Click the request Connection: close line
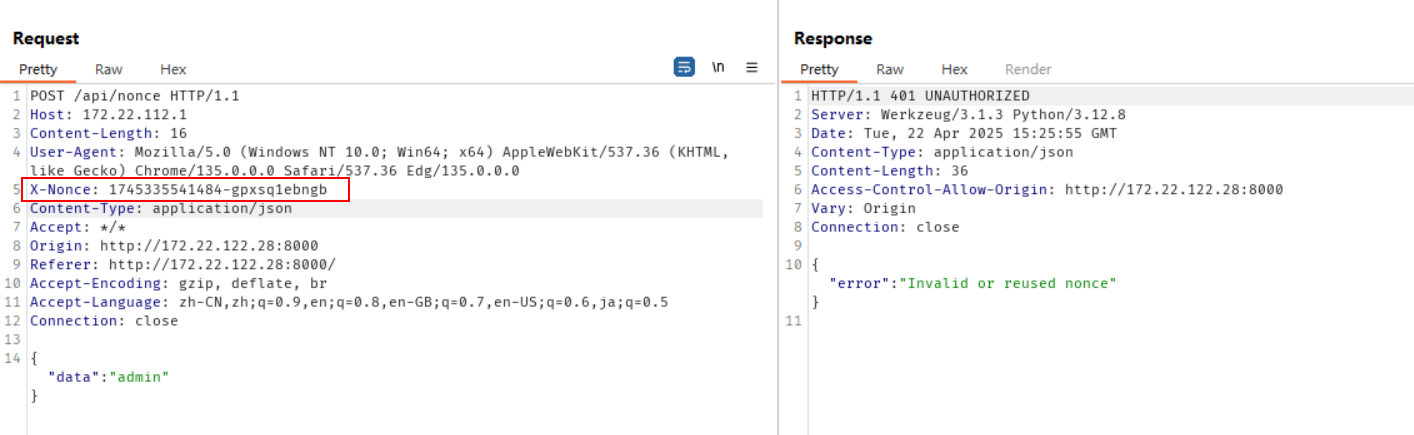Image resolution: width=1414 pixels, height=435 pixels. [104, 321]
